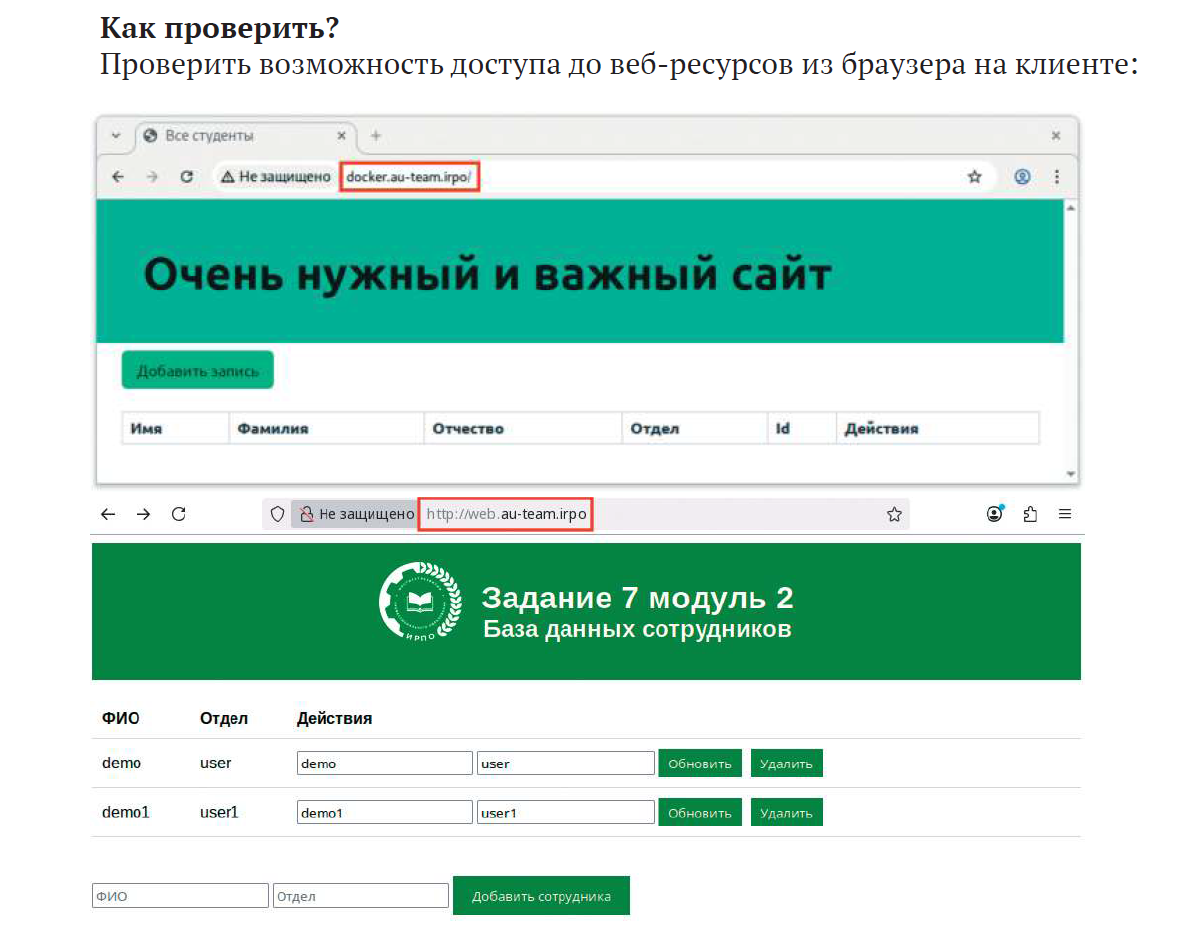Click "Удалить" in the demo row
Screen dimensions: 1204x936
[786, 763]
